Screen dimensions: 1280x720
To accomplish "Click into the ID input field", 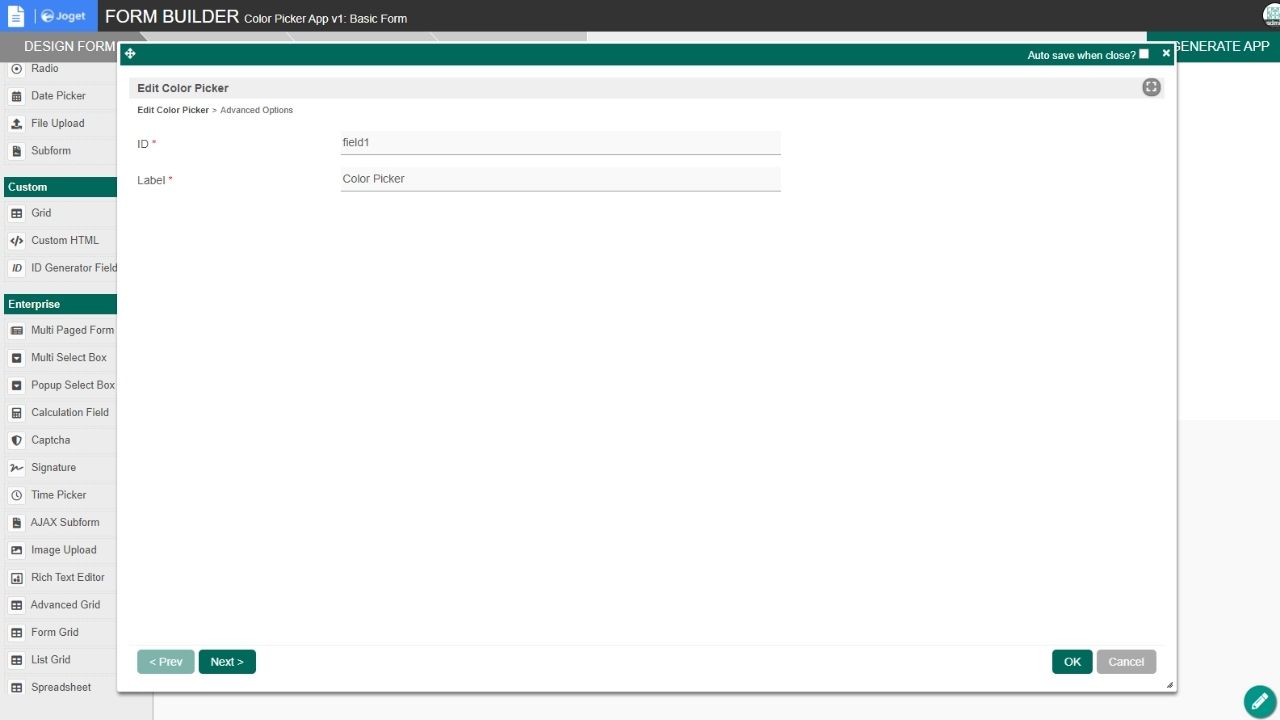I will (x=560, y=143).
